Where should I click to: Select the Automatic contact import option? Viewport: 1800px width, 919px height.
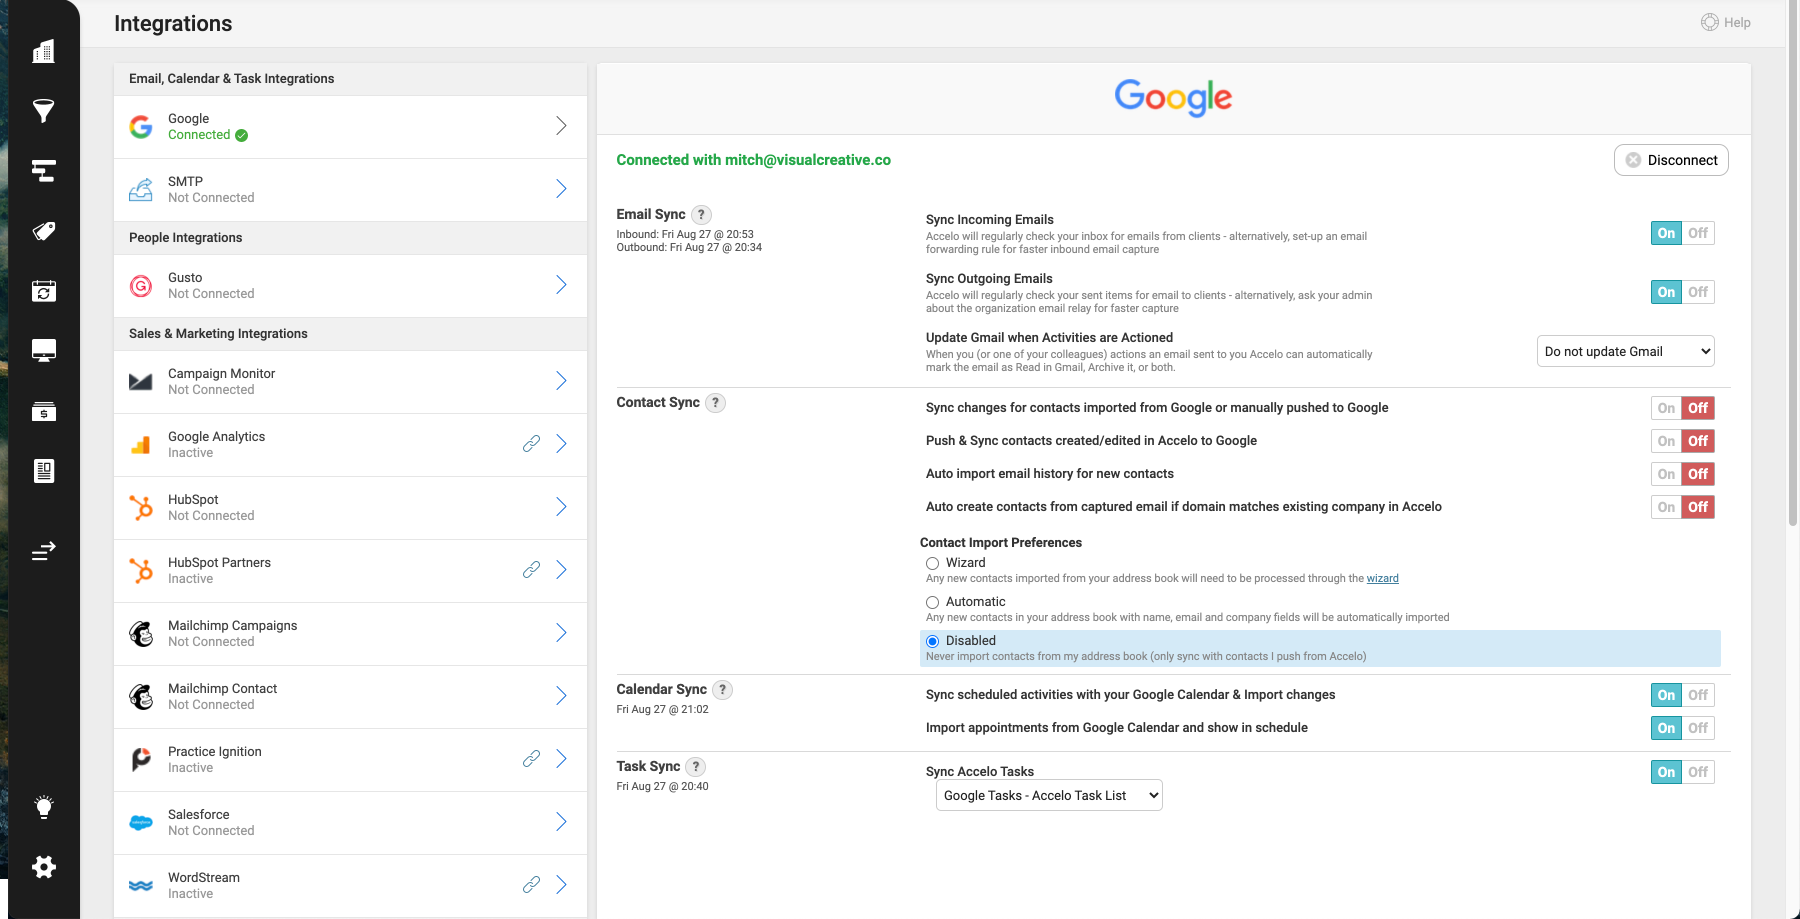932,602
